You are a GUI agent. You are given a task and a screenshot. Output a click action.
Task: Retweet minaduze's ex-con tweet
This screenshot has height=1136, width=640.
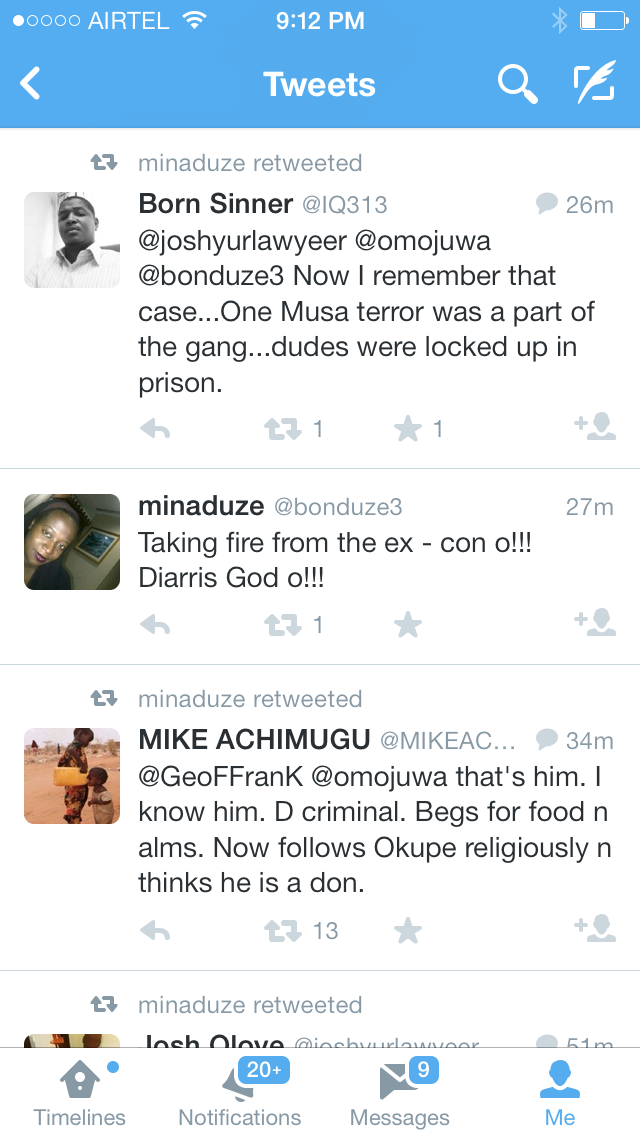282,626
